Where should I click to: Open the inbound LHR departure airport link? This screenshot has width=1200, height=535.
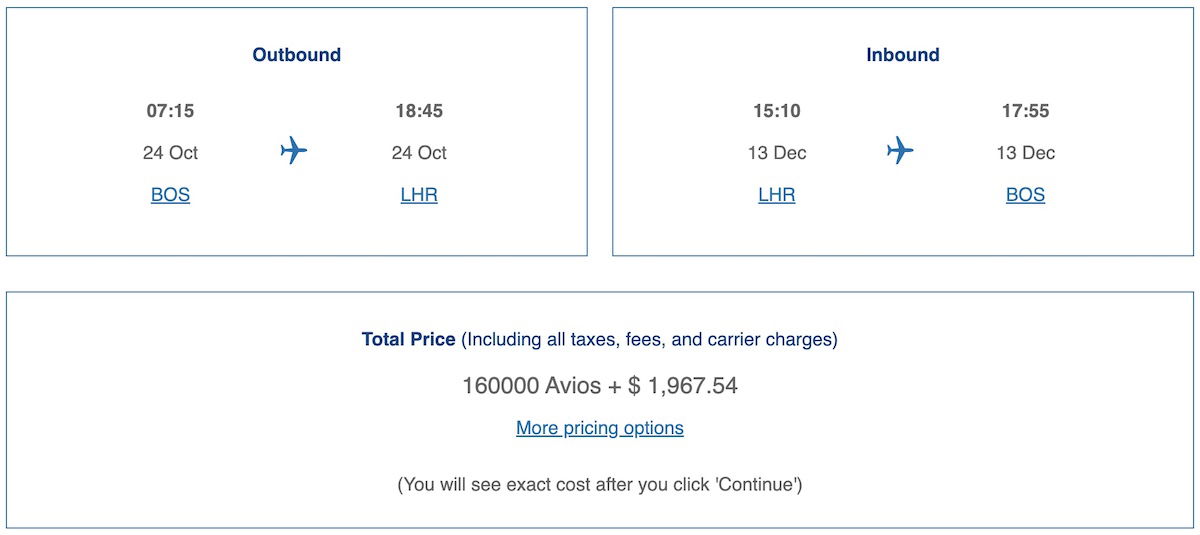click(x=777, y=195)
